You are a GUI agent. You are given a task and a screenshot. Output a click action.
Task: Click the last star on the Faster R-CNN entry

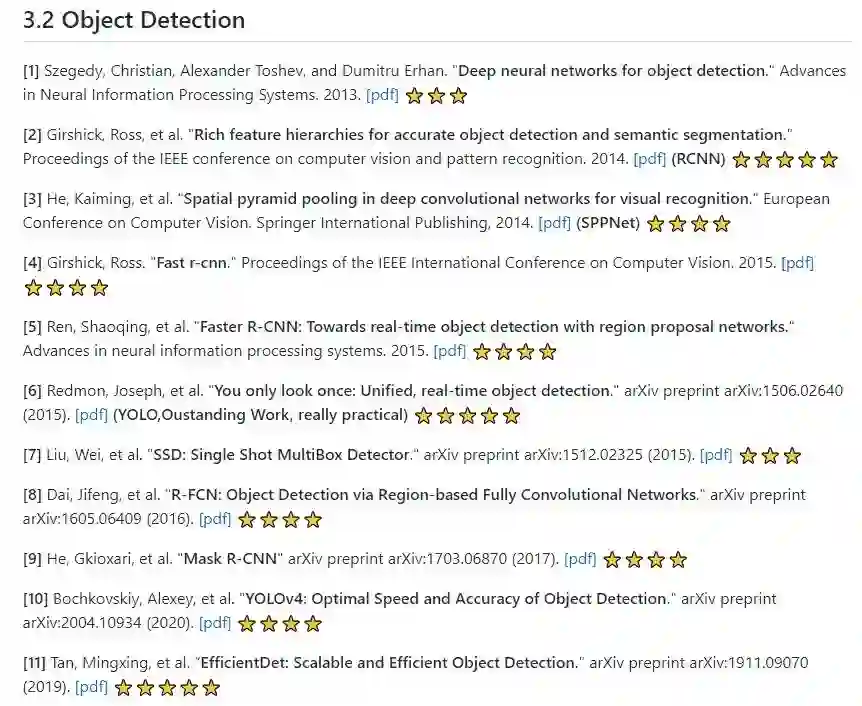547,351
